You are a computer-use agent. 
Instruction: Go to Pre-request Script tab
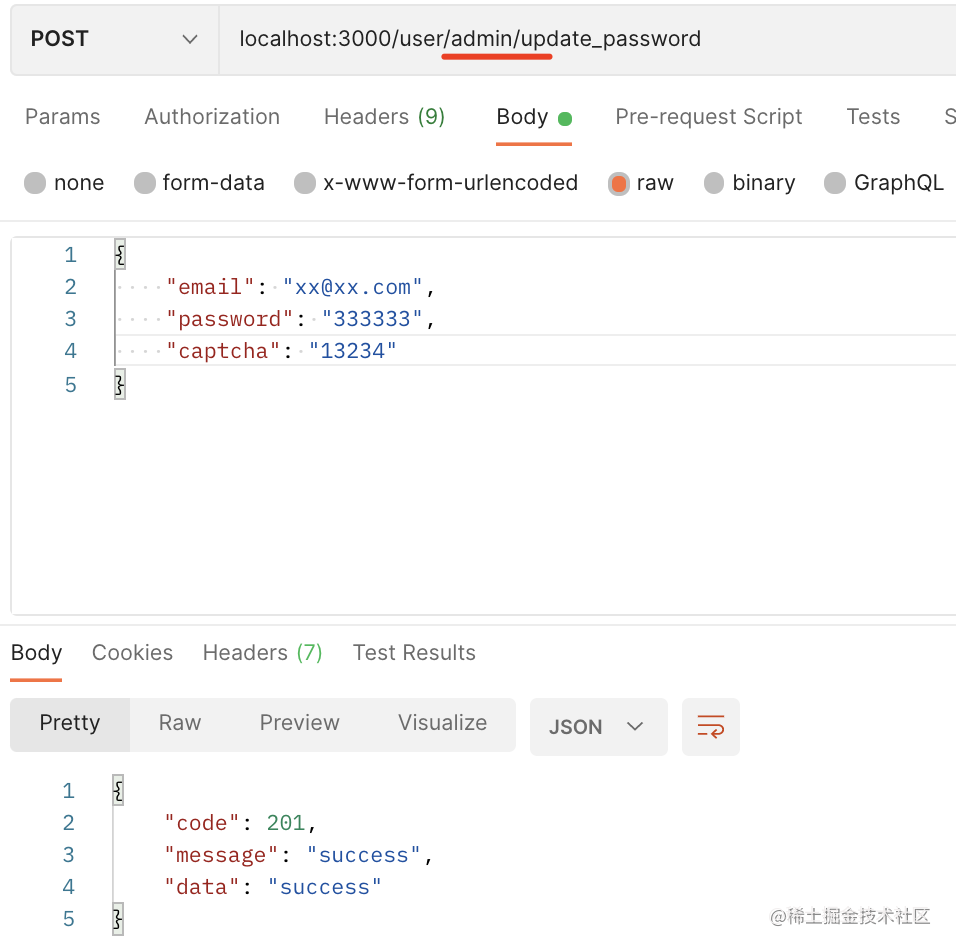coord(708,117)
